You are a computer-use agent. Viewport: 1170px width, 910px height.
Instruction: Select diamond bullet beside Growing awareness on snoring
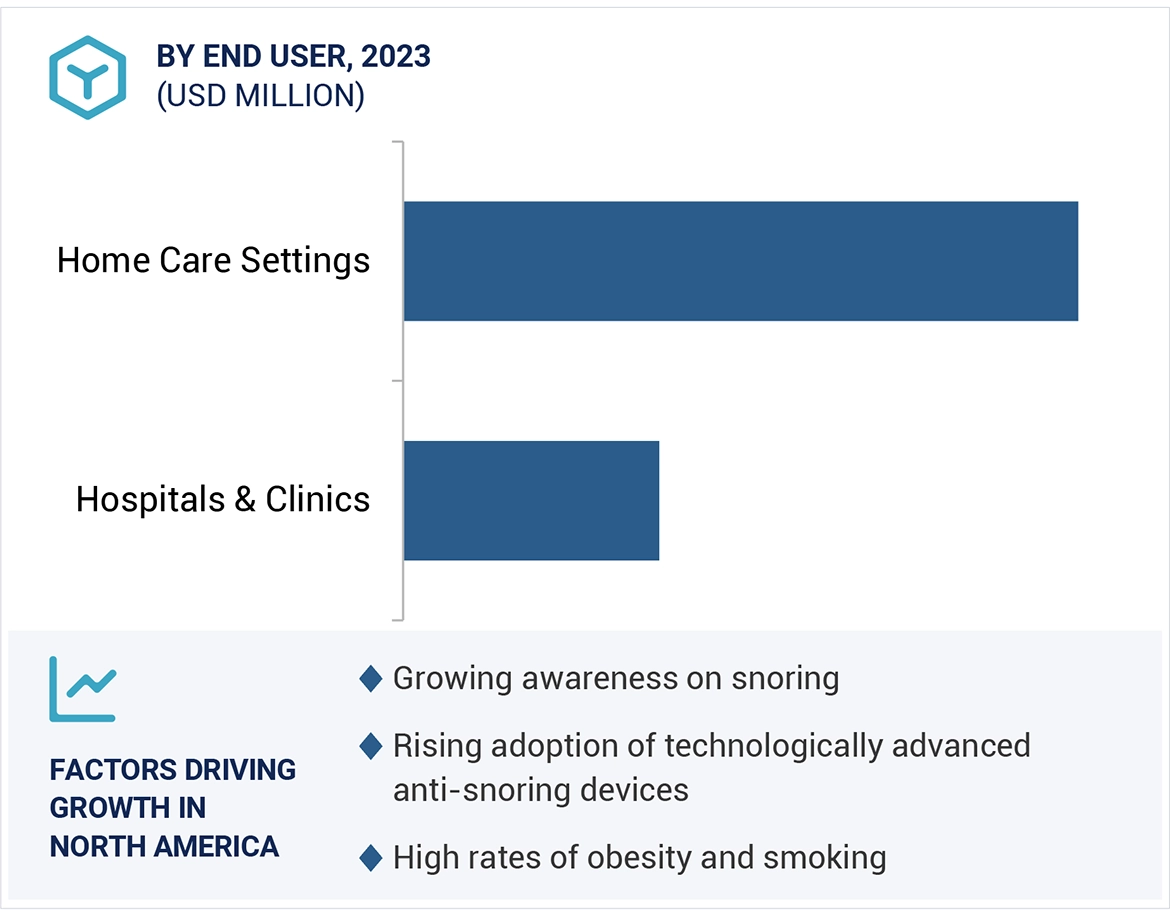(370, 679)
